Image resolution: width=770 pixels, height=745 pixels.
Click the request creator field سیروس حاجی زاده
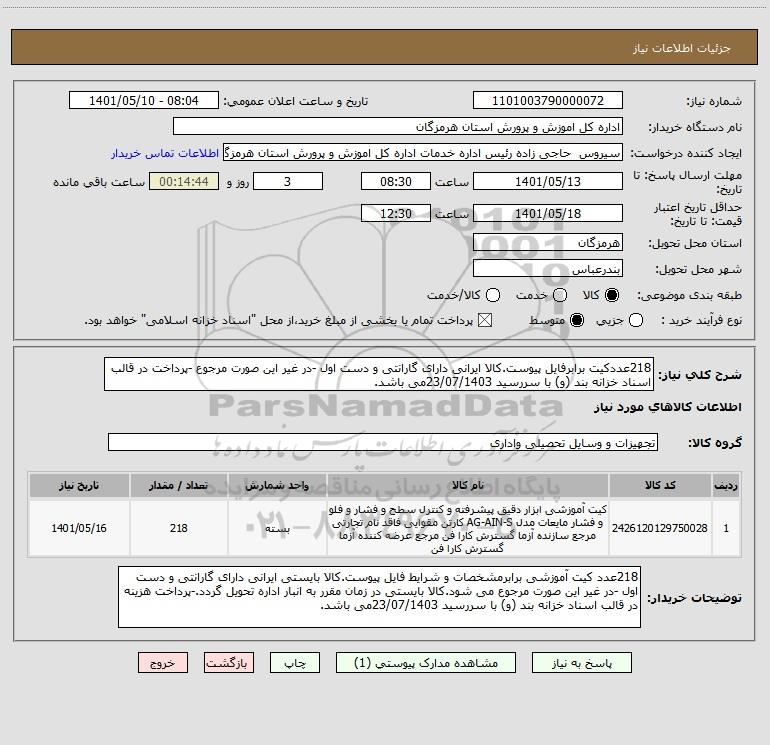[x=423, y=153]
